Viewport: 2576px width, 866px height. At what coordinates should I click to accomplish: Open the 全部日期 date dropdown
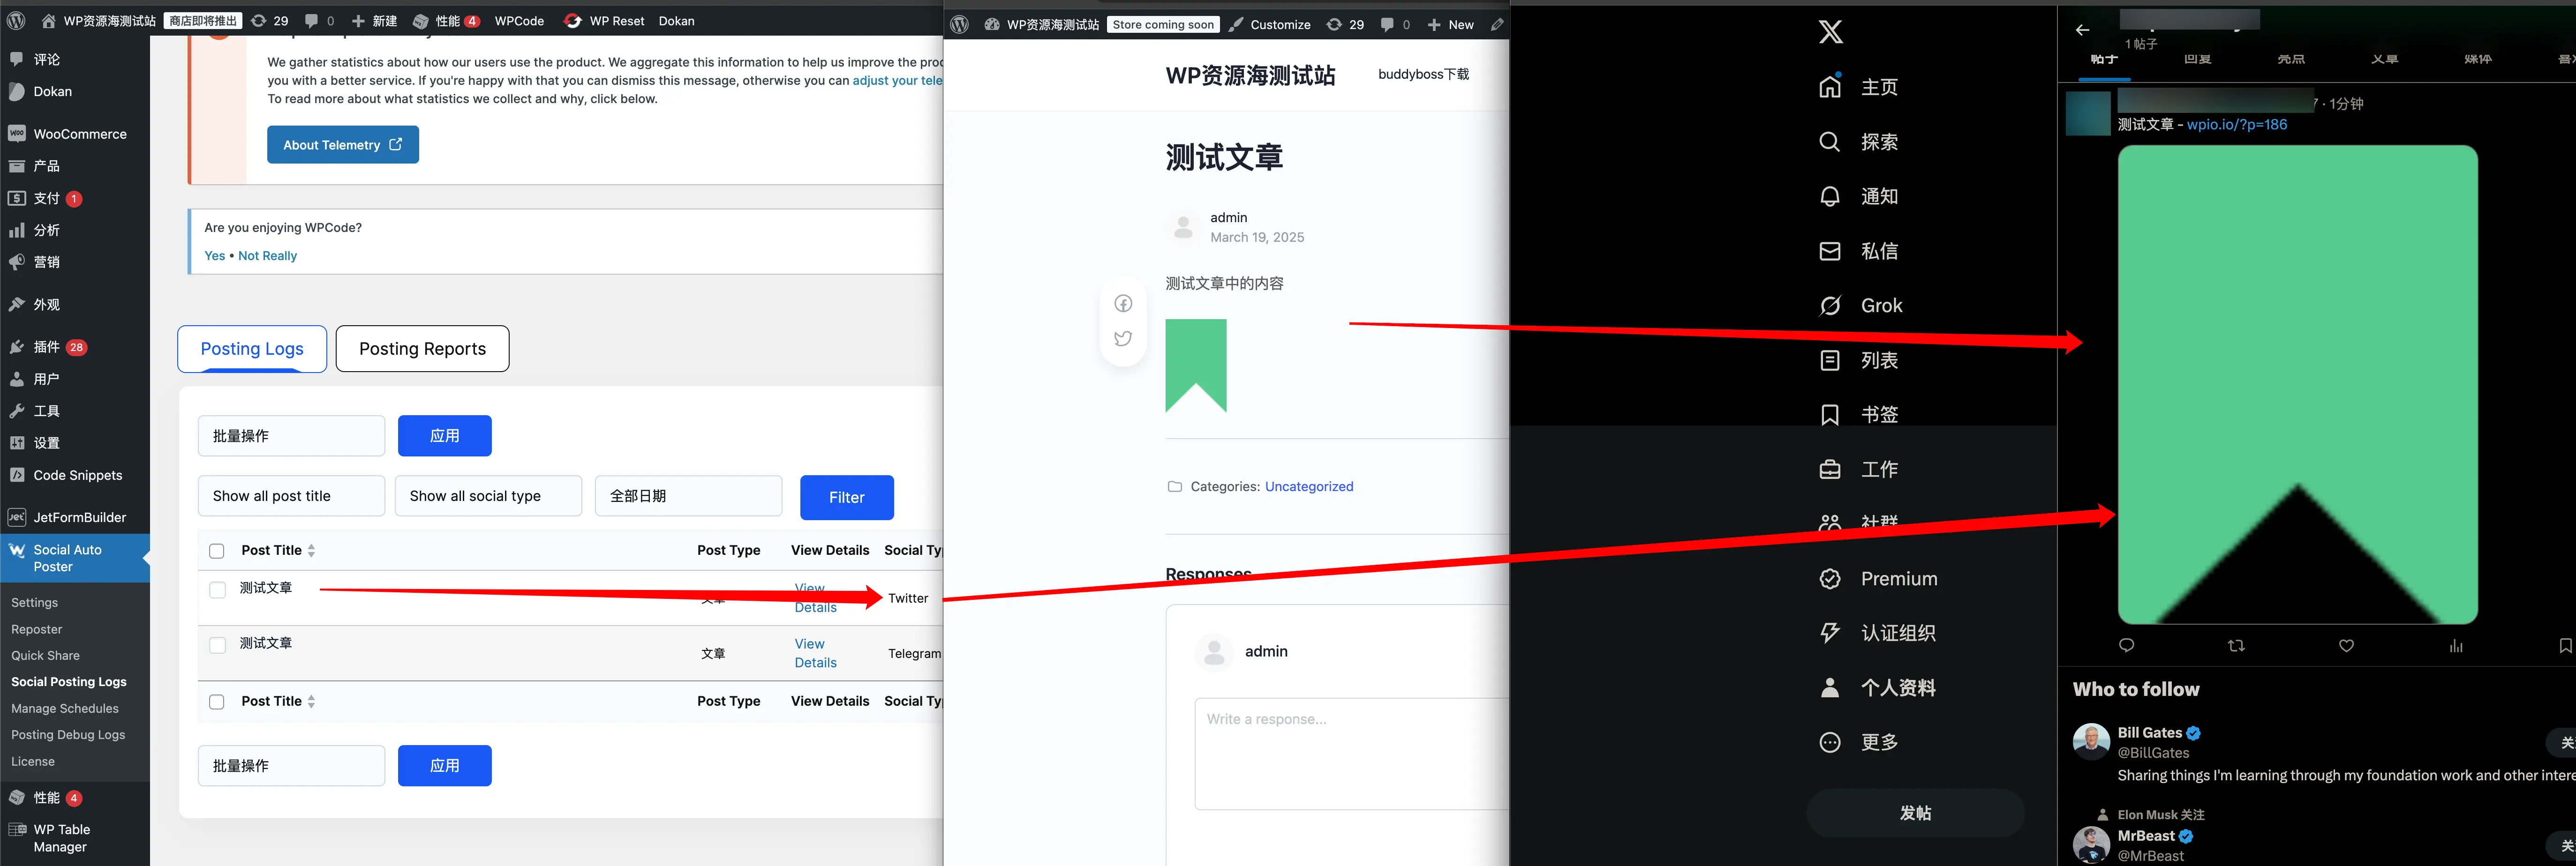(x=688, y=496)
